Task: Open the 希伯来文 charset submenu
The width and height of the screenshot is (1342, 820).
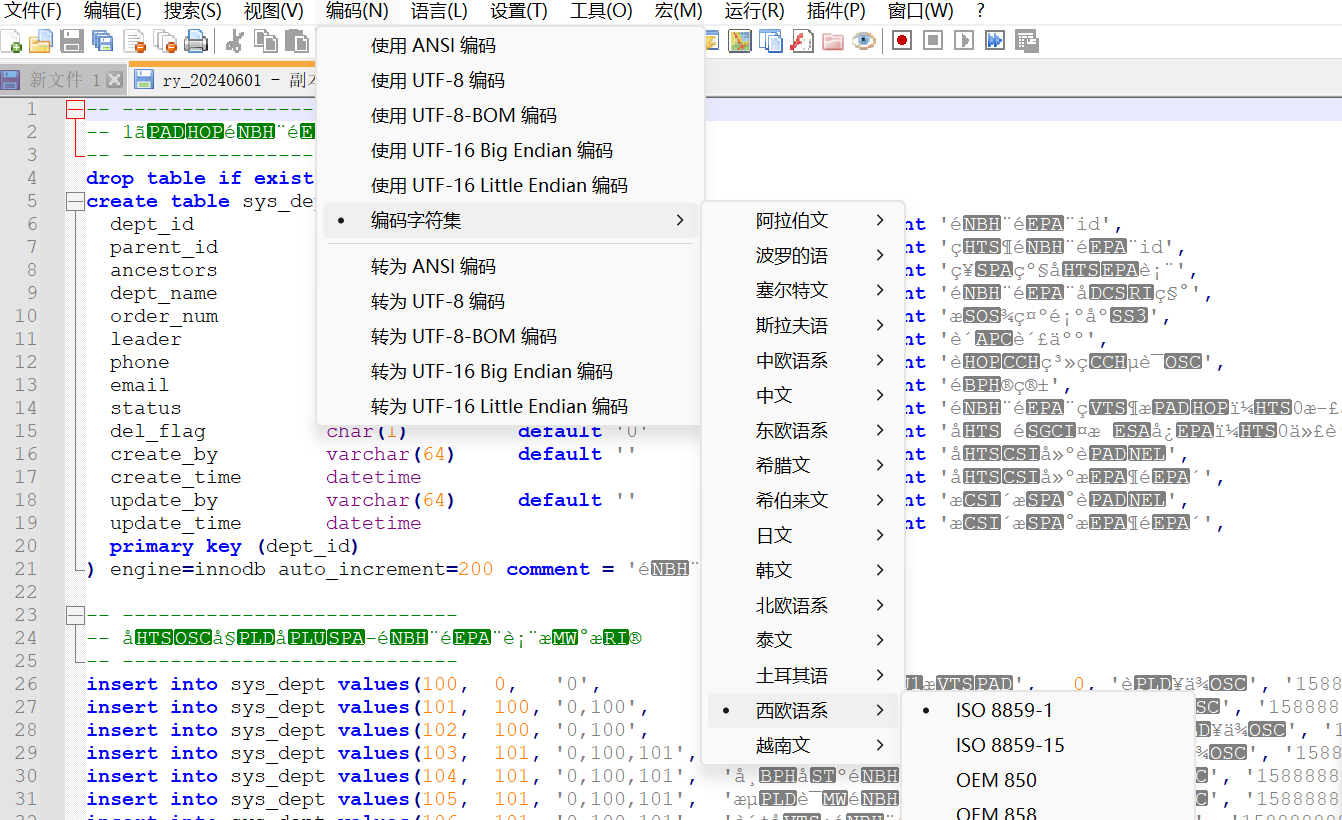Action: coord(803,501)
